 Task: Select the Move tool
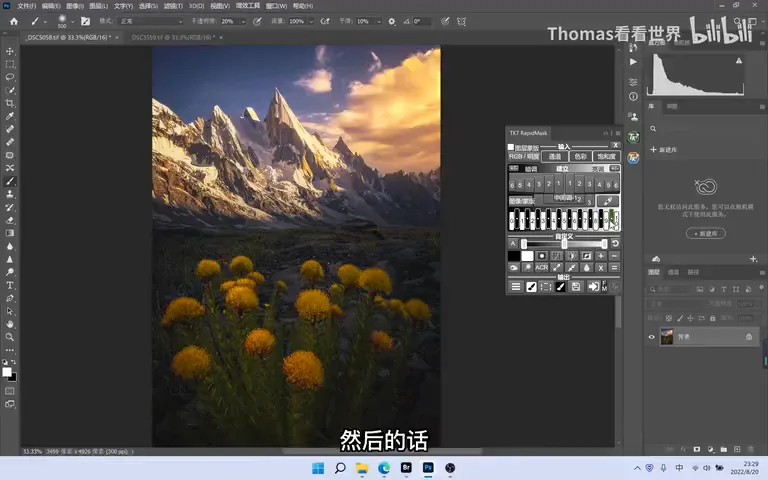pos(10,51)
